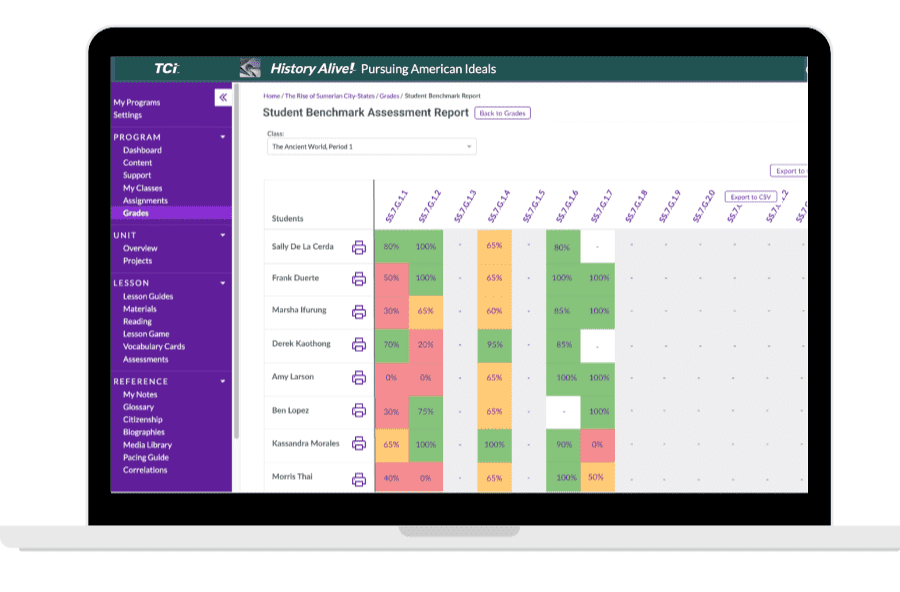Screen dimensions: 900x592
Task: Click Ben Lopez's 75% score cell
Action: tap(426, 412)
